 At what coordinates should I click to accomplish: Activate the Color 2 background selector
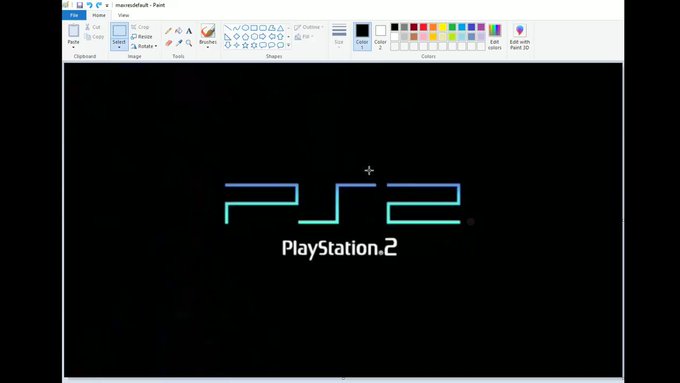pos(380,36)
